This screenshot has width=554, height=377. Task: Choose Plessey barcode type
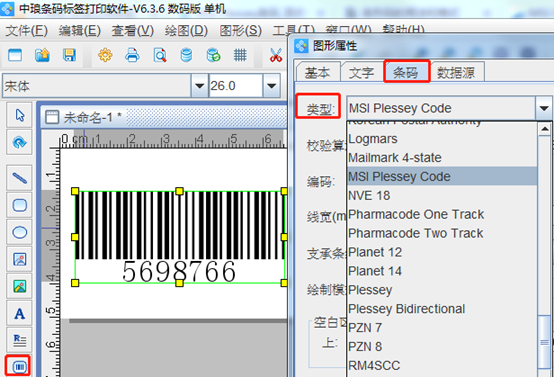[442, 290]
